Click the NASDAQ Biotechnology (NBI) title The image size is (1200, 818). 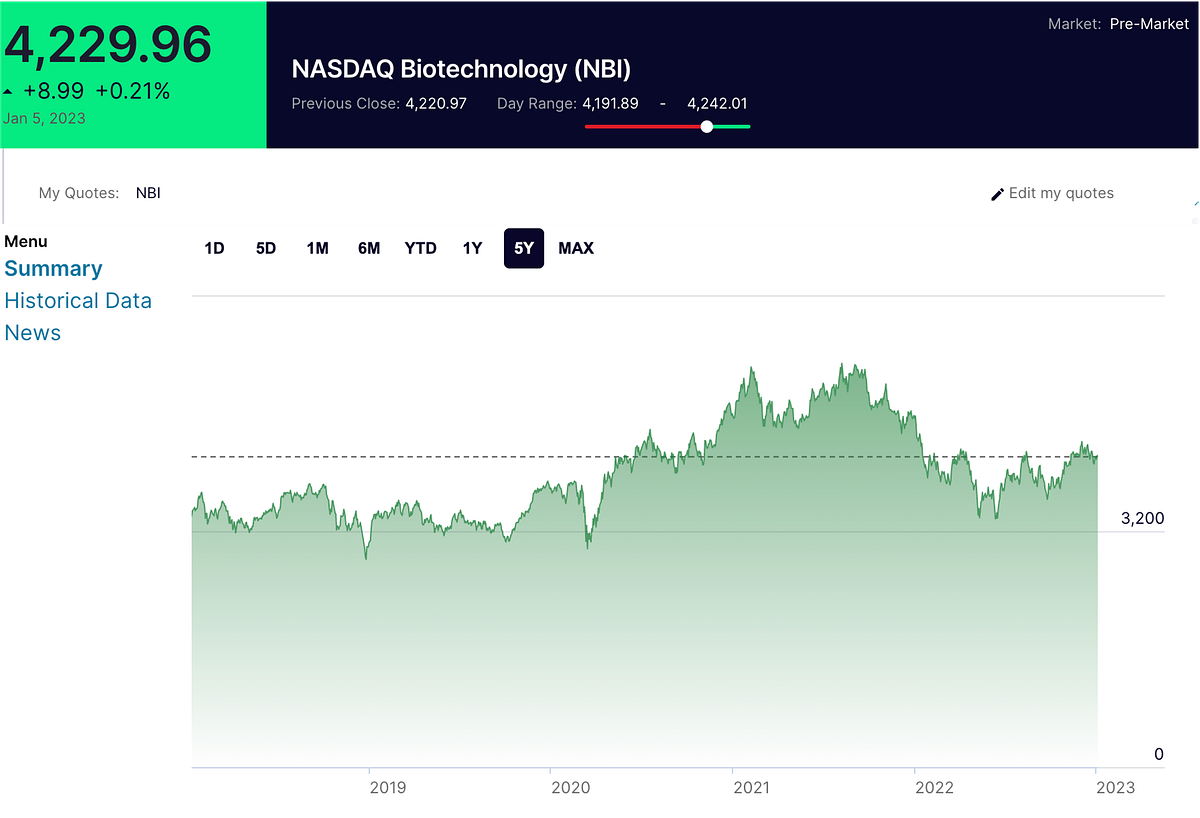pos(461,69)
